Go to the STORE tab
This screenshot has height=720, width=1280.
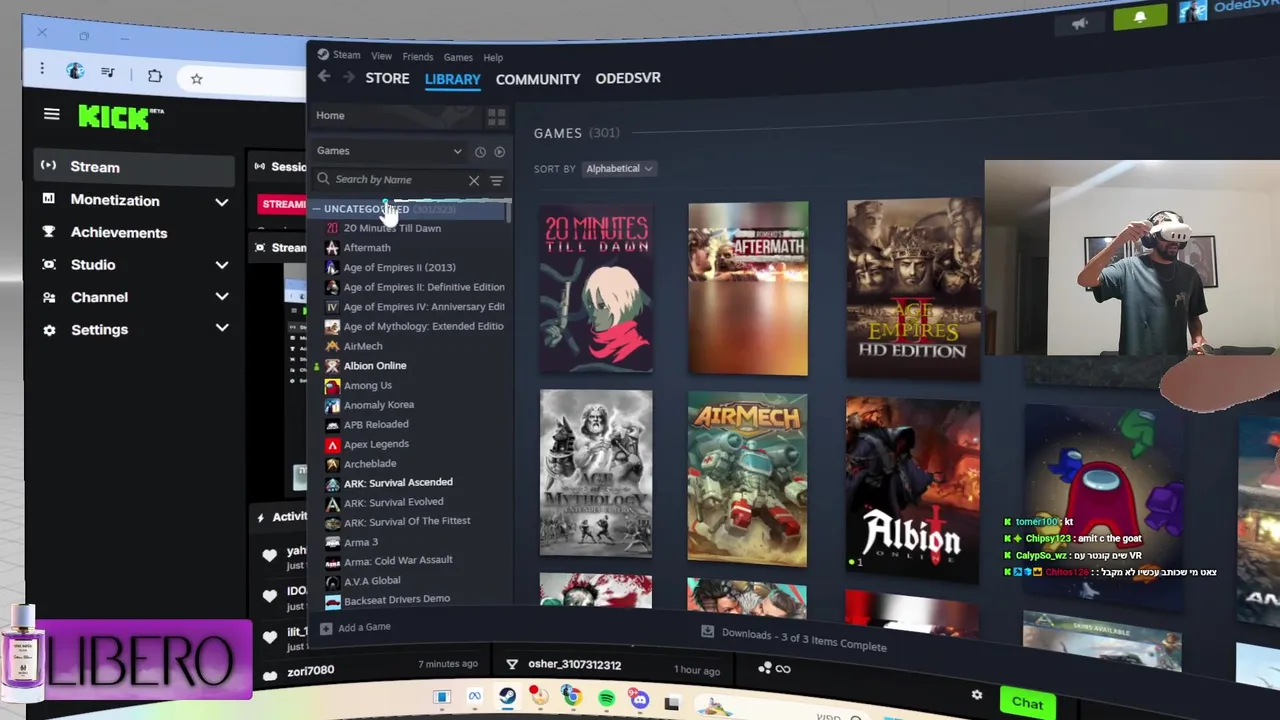[x=387, y=78]
